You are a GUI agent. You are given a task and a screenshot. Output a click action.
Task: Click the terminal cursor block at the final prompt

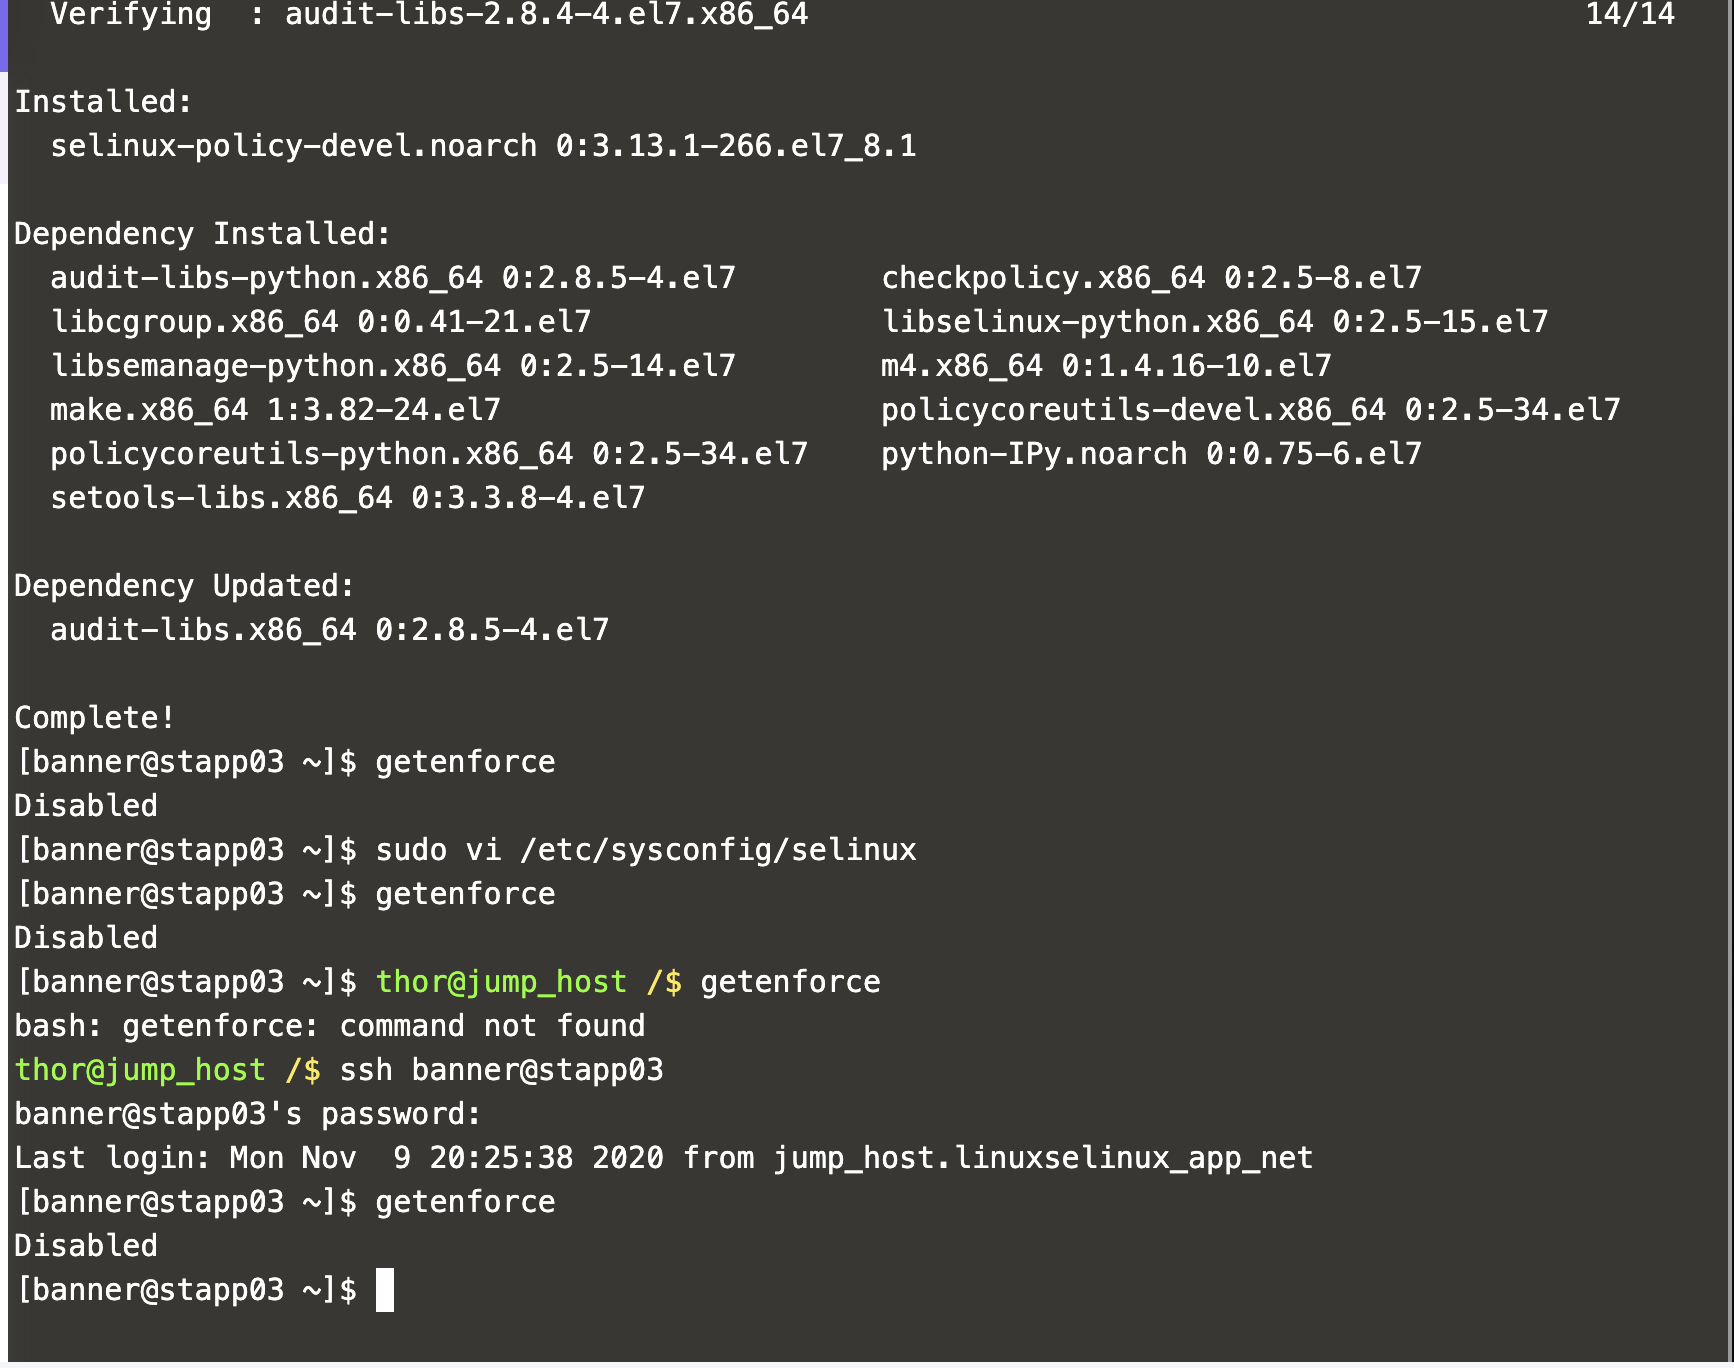[385, 1290]
